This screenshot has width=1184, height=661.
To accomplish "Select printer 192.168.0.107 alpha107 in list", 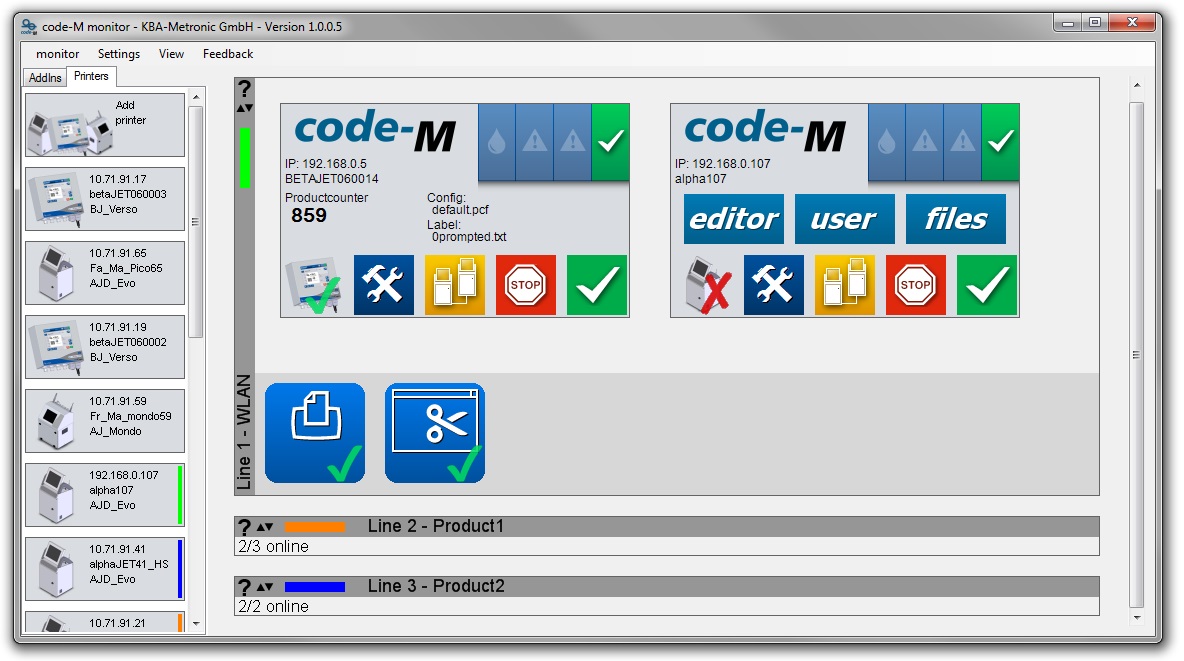I will tap(105, 495).
